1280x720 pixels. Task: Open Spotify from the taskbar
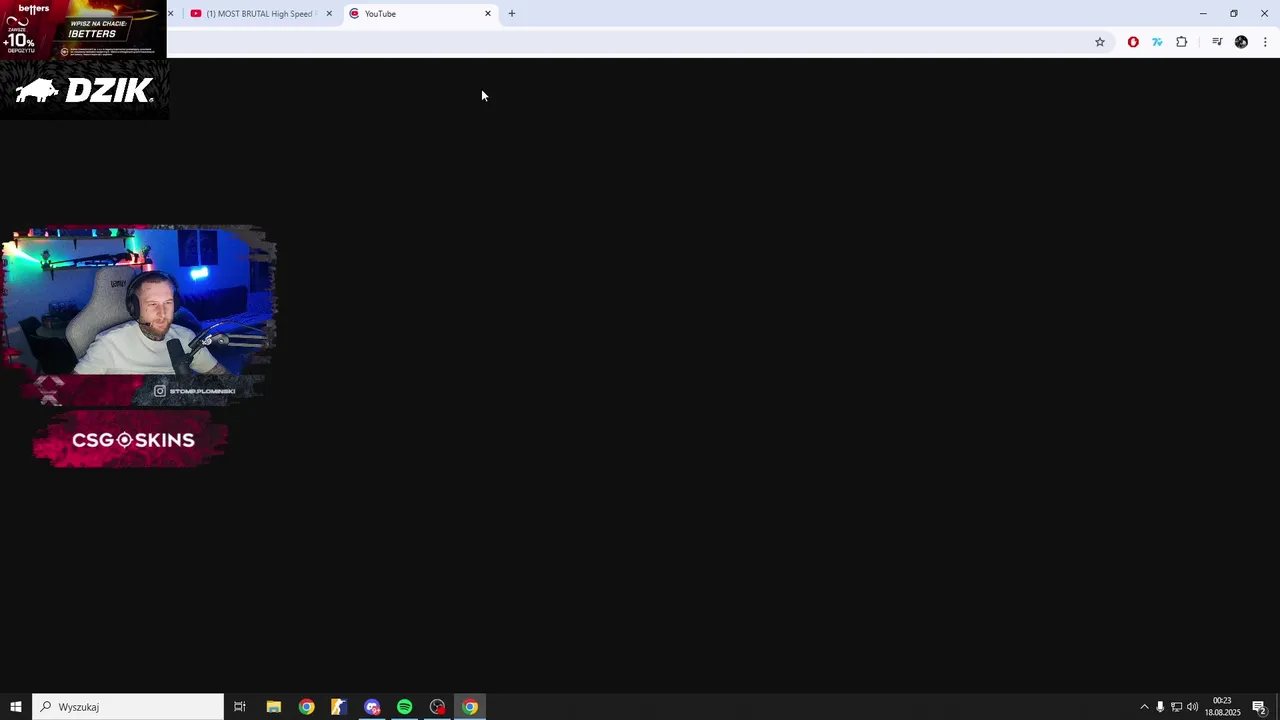[405, 707]
